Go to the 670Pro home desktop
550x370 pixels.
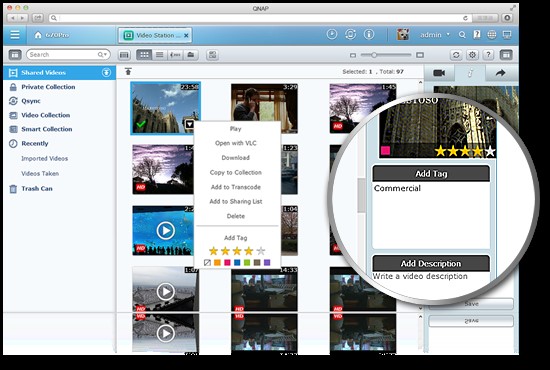point(52,35)
